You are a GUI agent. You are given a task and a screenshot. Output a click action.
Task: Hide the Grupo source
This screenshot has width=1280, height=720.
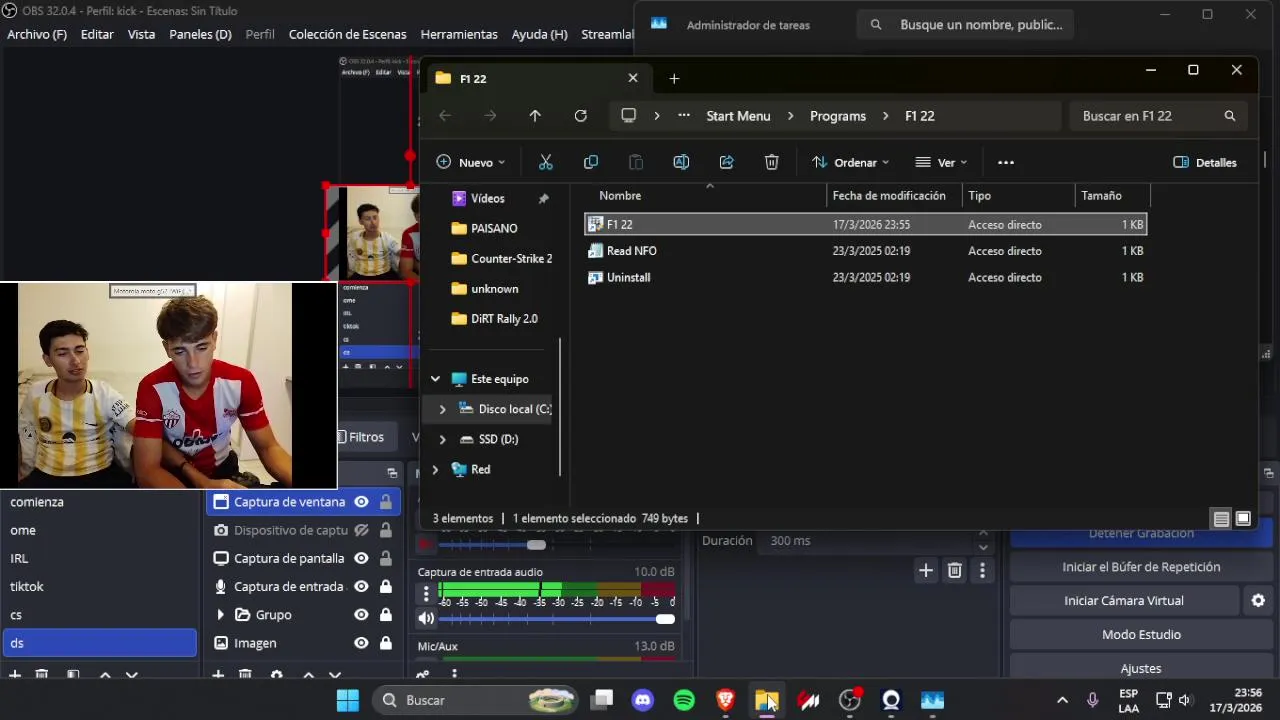tap(361, 615)
